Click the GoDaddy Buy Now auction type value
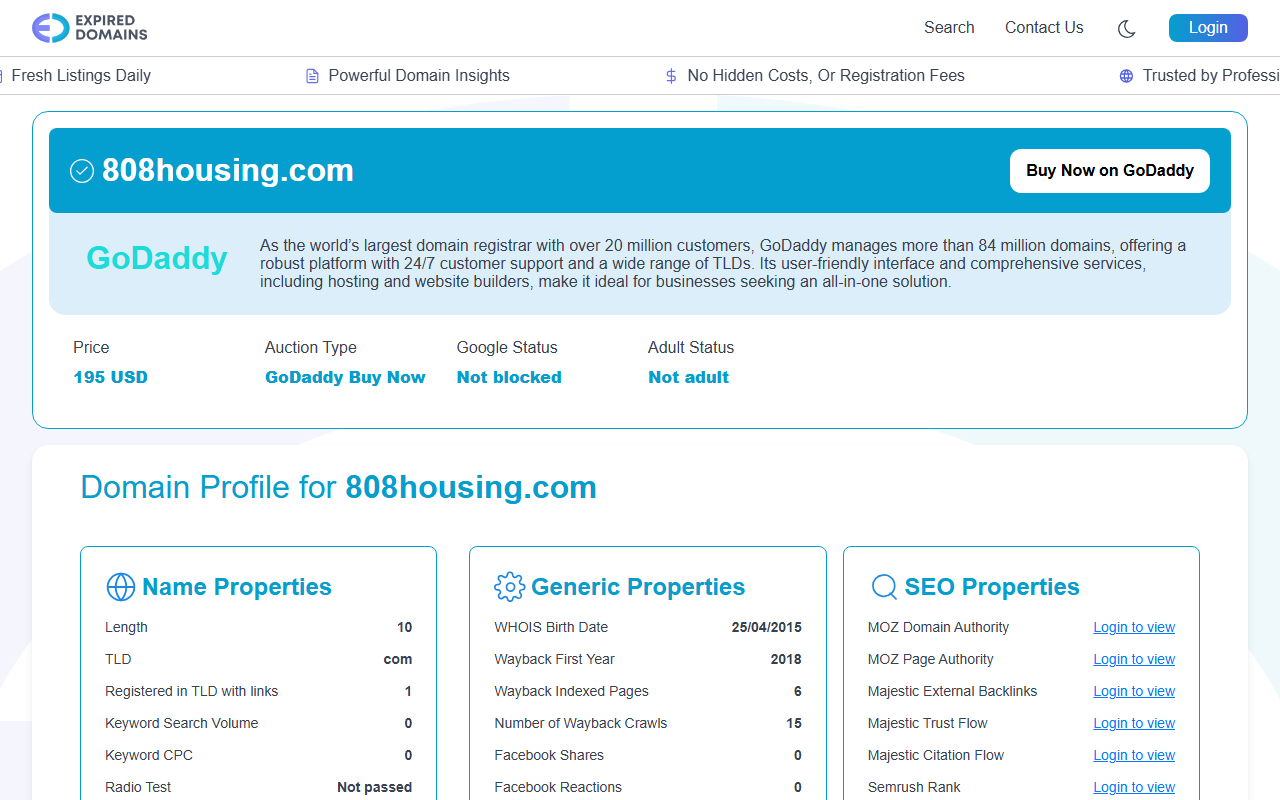1280x800 pixels. 345,377
